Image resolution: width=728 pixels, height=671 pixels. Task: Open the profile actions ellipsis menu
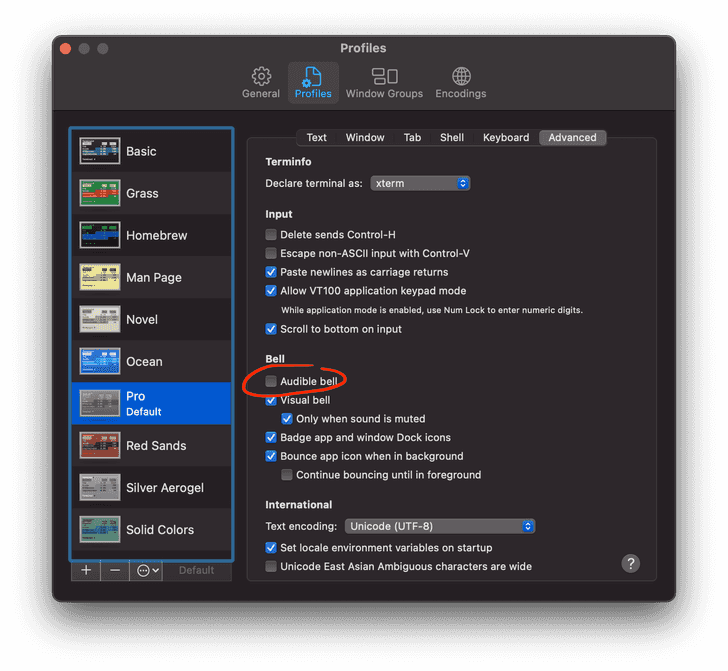[x=147, y=570]
